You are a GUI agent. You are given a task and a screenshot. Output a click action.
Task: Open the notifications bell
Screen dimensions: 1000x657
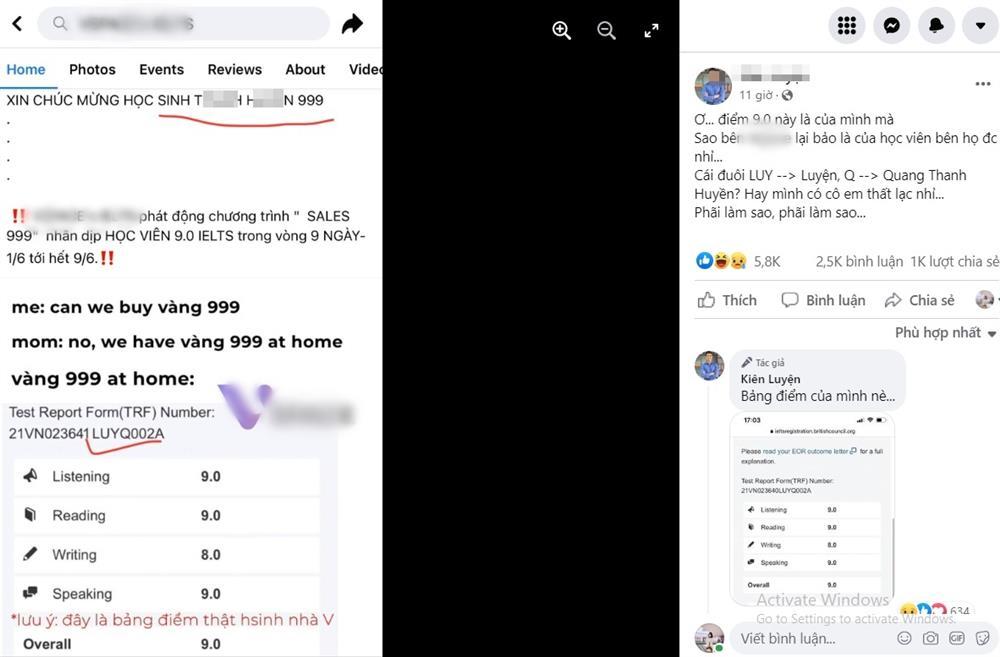coord(936,26)
